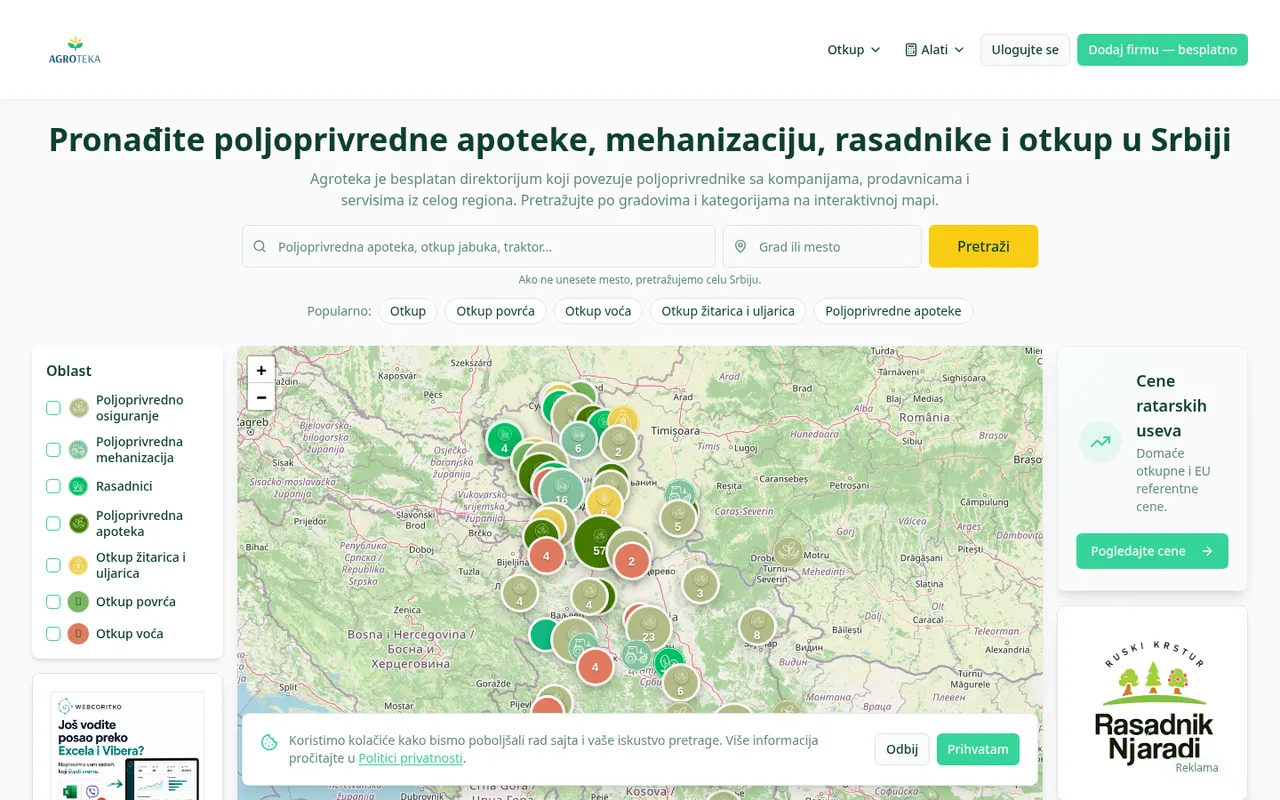This screenshot has width=1280, height=800.
Task: Open the Webcoritko Excel and Viber ad
Action: click(x=128, y=745)
